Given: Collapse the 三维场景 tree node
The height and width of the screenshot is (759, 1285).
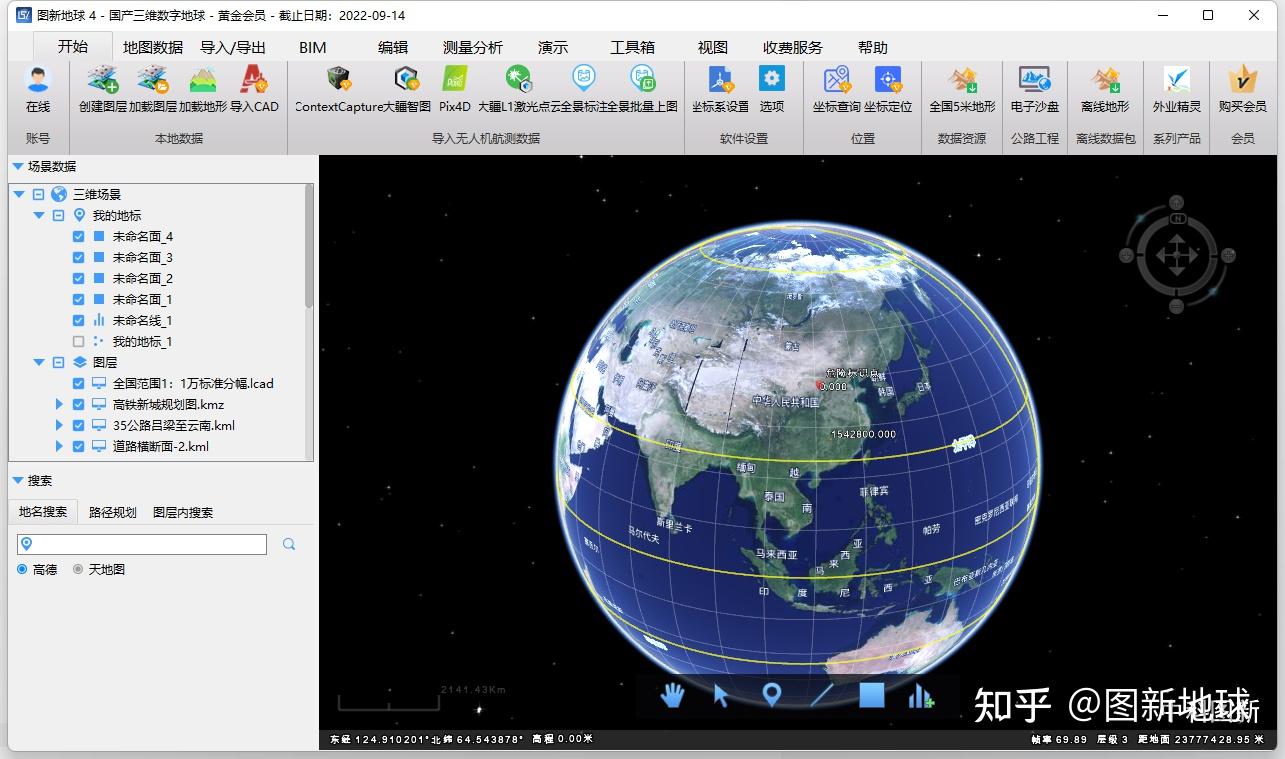Looking at the screenshot, I should click(18, 194).
